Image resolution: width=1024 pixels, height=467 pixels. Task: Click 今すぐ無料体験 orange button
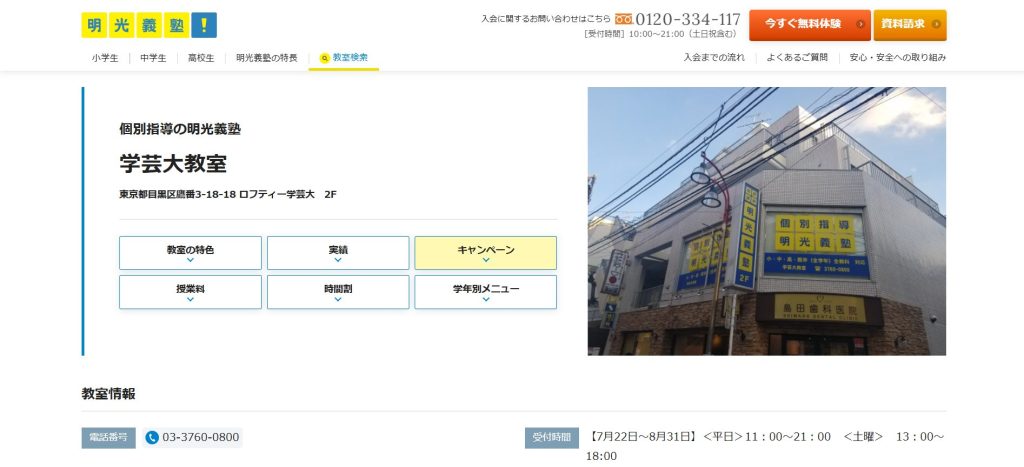[x=810, y=25]
